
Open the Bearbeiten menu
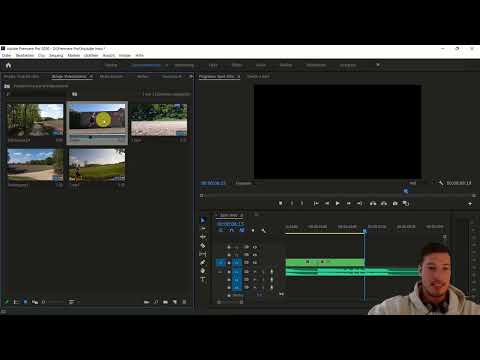25,55
